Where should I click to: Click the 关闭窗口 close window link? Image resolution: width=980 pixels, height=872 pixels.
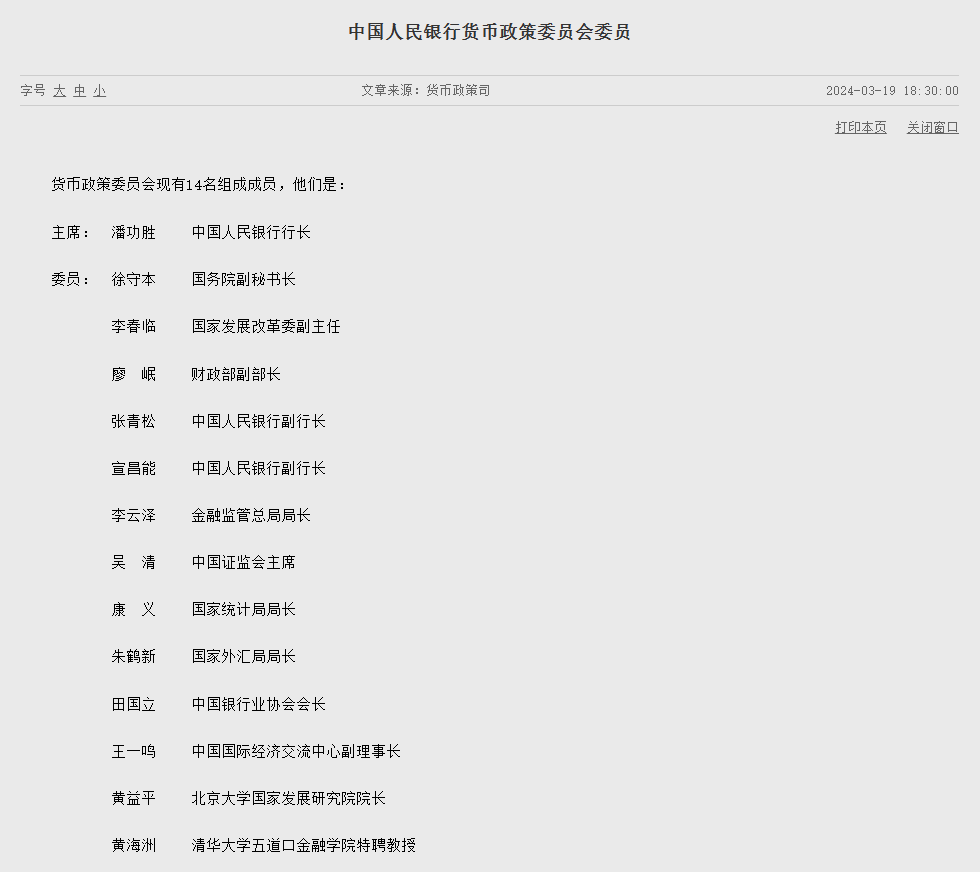[932, 128]
